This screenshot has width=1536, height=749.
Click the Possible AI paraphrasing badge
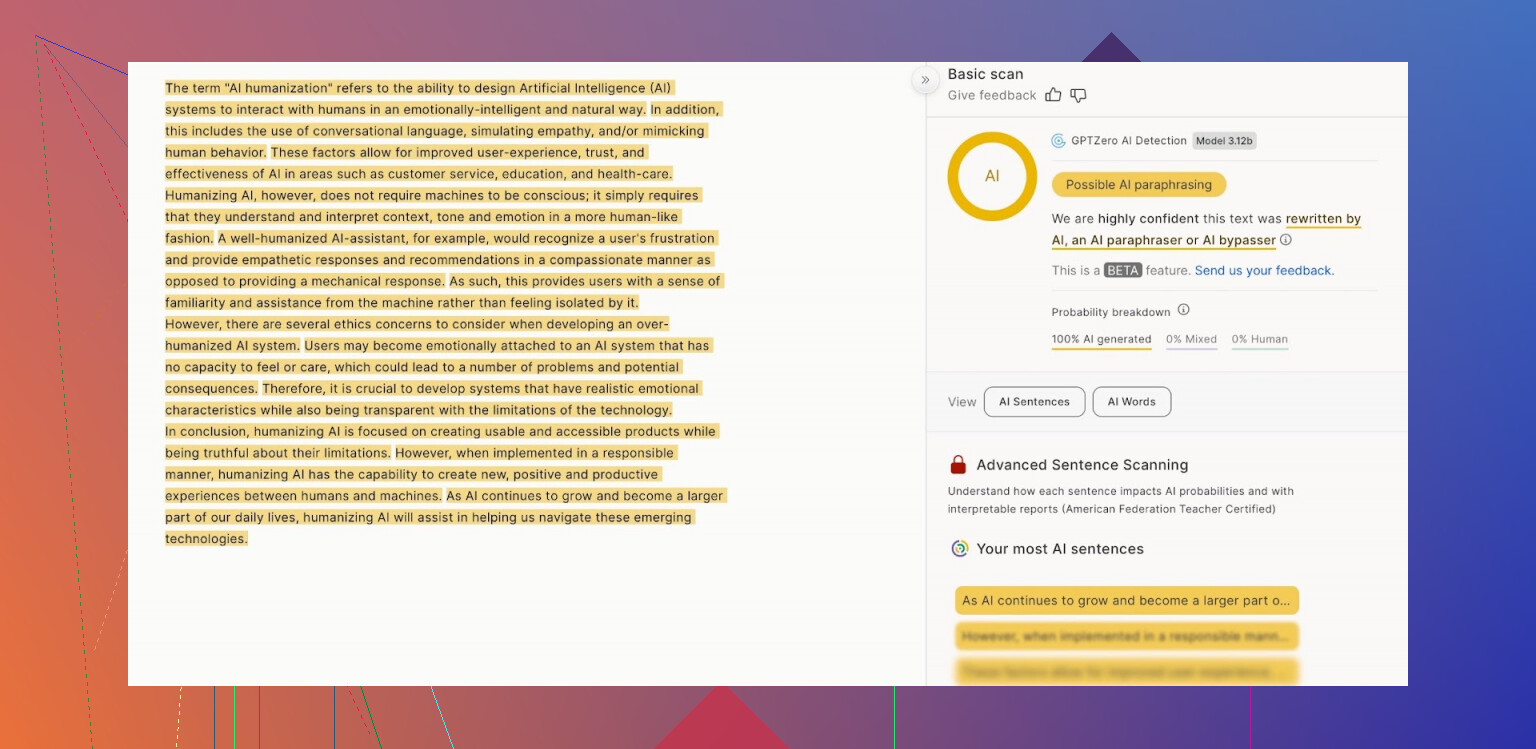1138,185
